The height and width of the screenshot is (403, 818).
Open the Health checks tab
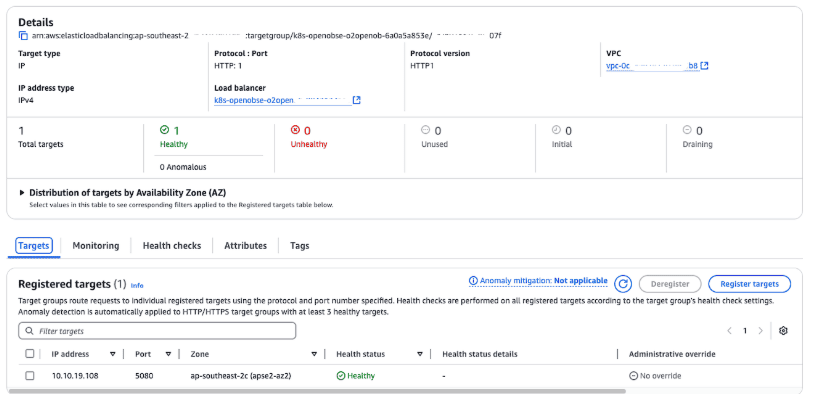[171, 245]
